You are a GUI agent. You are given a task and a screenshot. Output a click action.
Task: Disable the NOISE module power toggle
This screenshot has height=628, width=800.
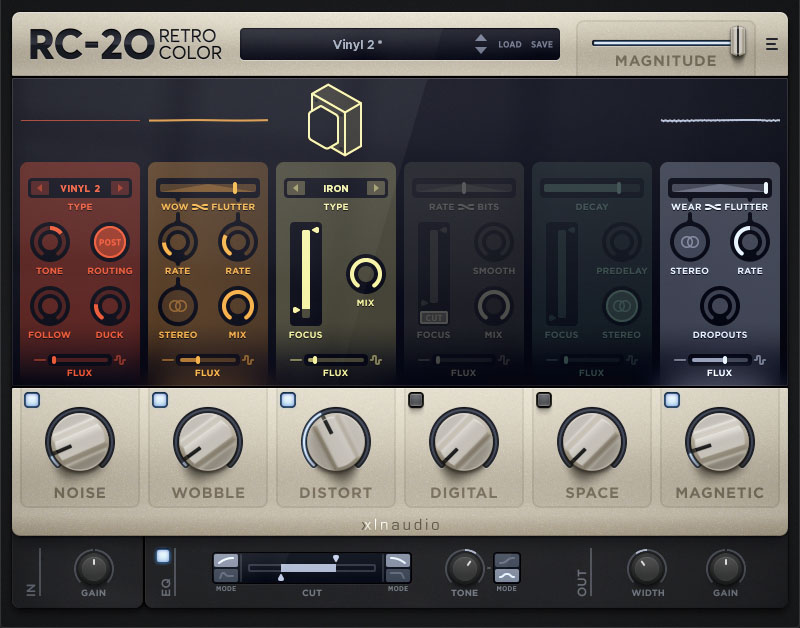click(32, 400)
